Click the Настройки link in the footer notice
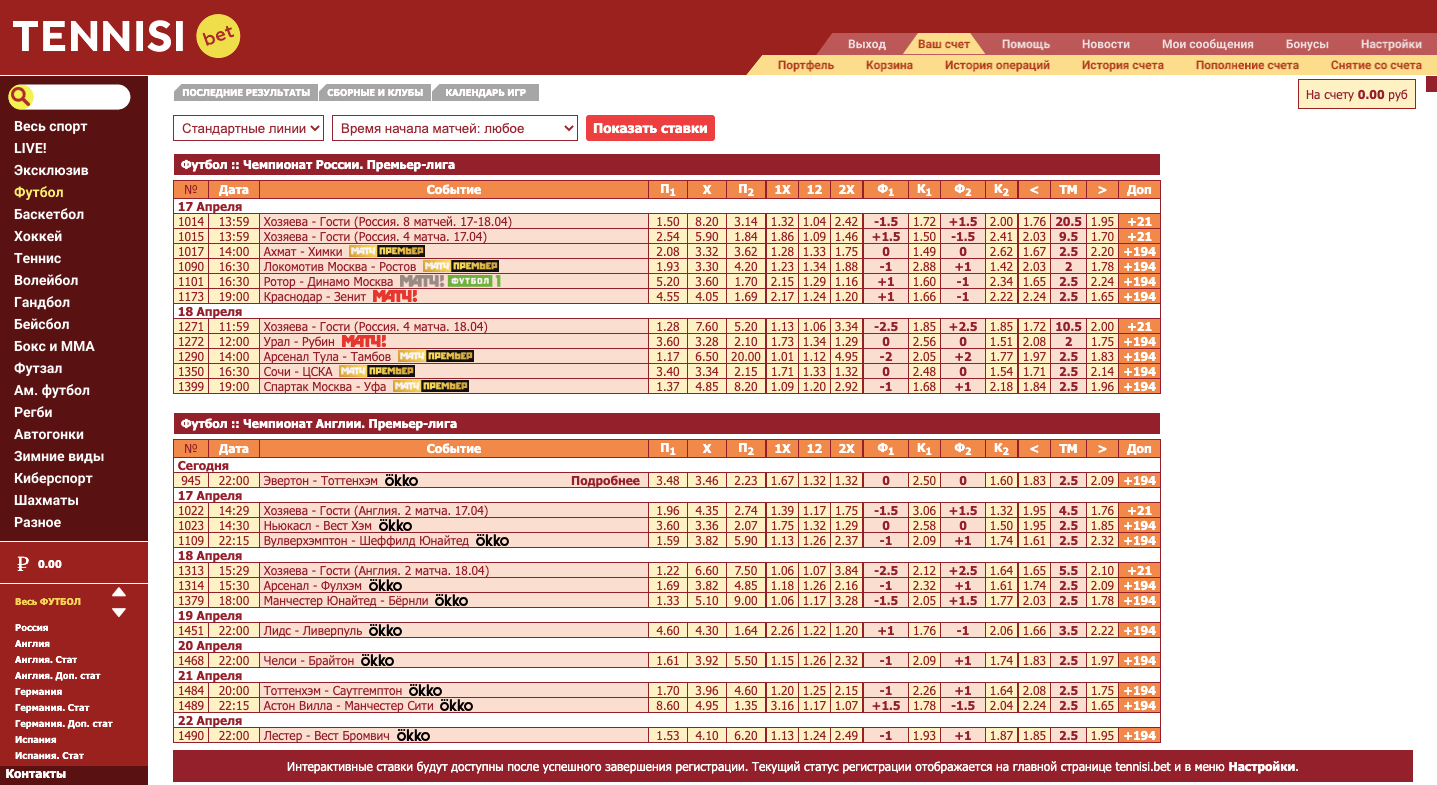 pos(1262,767)
